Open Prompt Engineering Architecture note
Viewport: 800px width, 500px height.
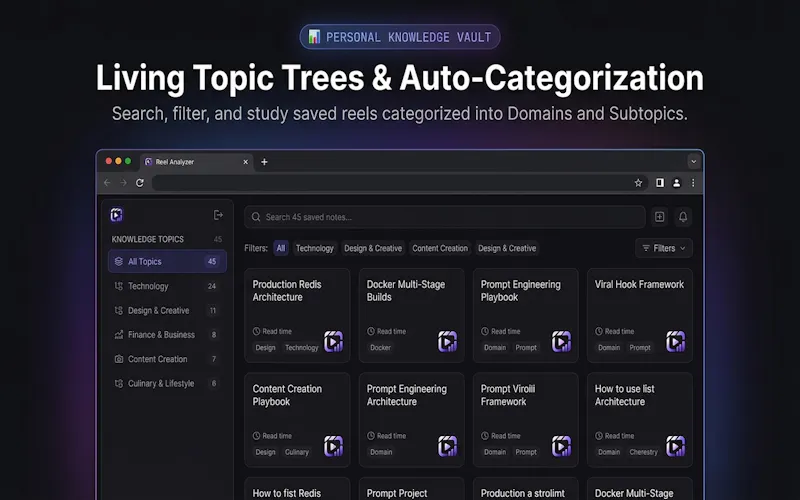(x=411, y=420)
